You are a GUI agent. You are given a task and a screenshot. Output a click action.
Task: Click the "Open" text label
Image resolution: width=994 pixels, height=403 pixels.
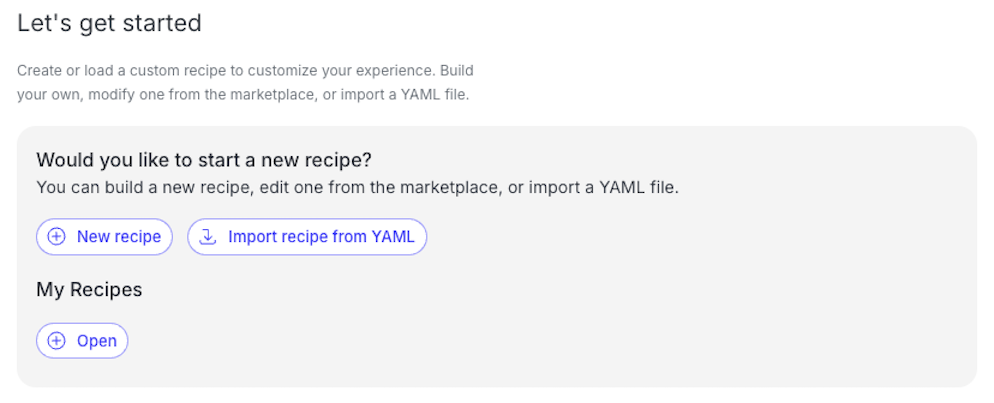[x=97, y=341]
